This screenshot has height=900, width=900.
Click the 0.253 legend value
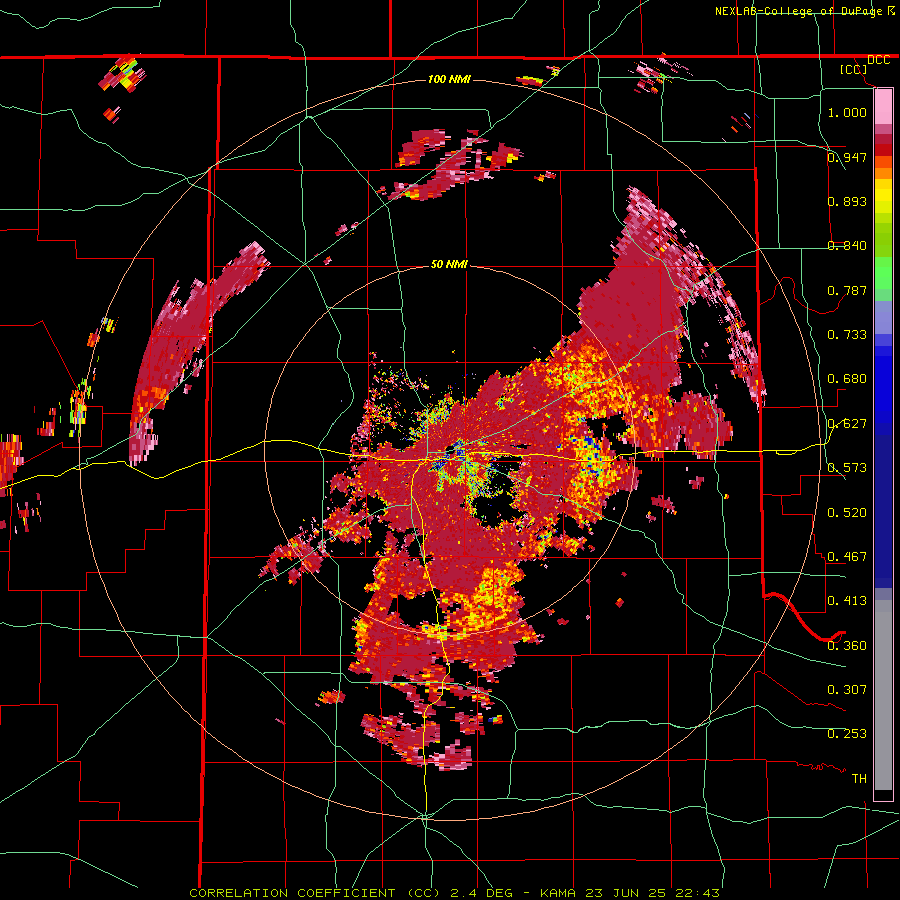pyautogui.click(x=847, y=734)
